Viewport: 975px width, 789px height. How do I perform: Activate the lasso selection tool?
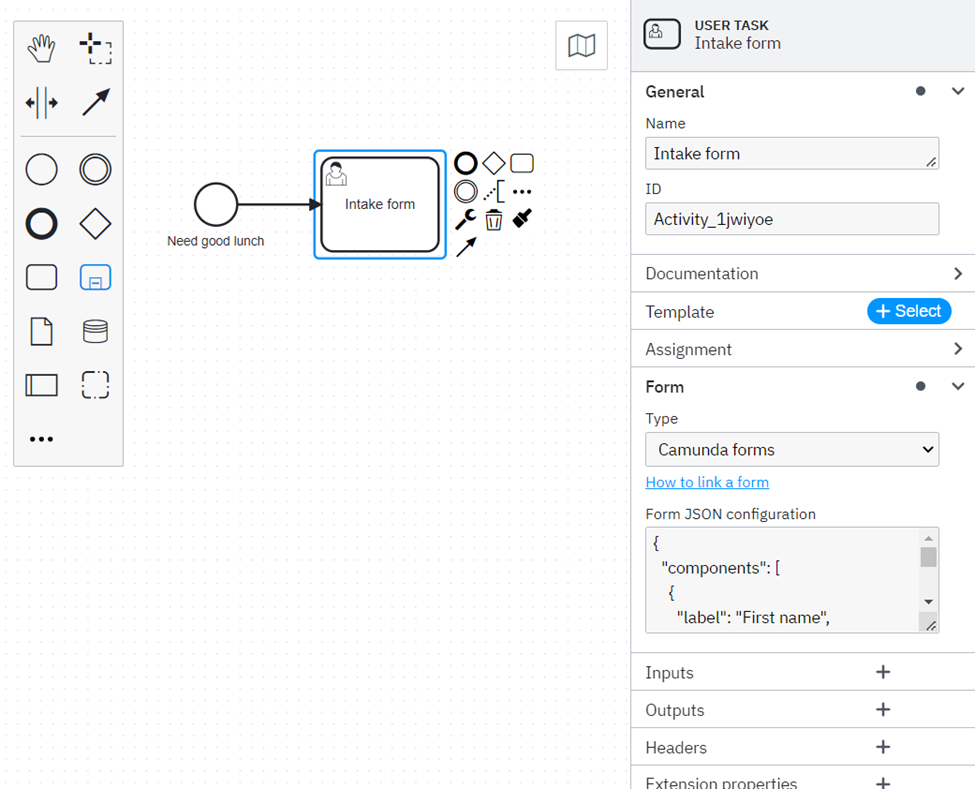[95, 48]
